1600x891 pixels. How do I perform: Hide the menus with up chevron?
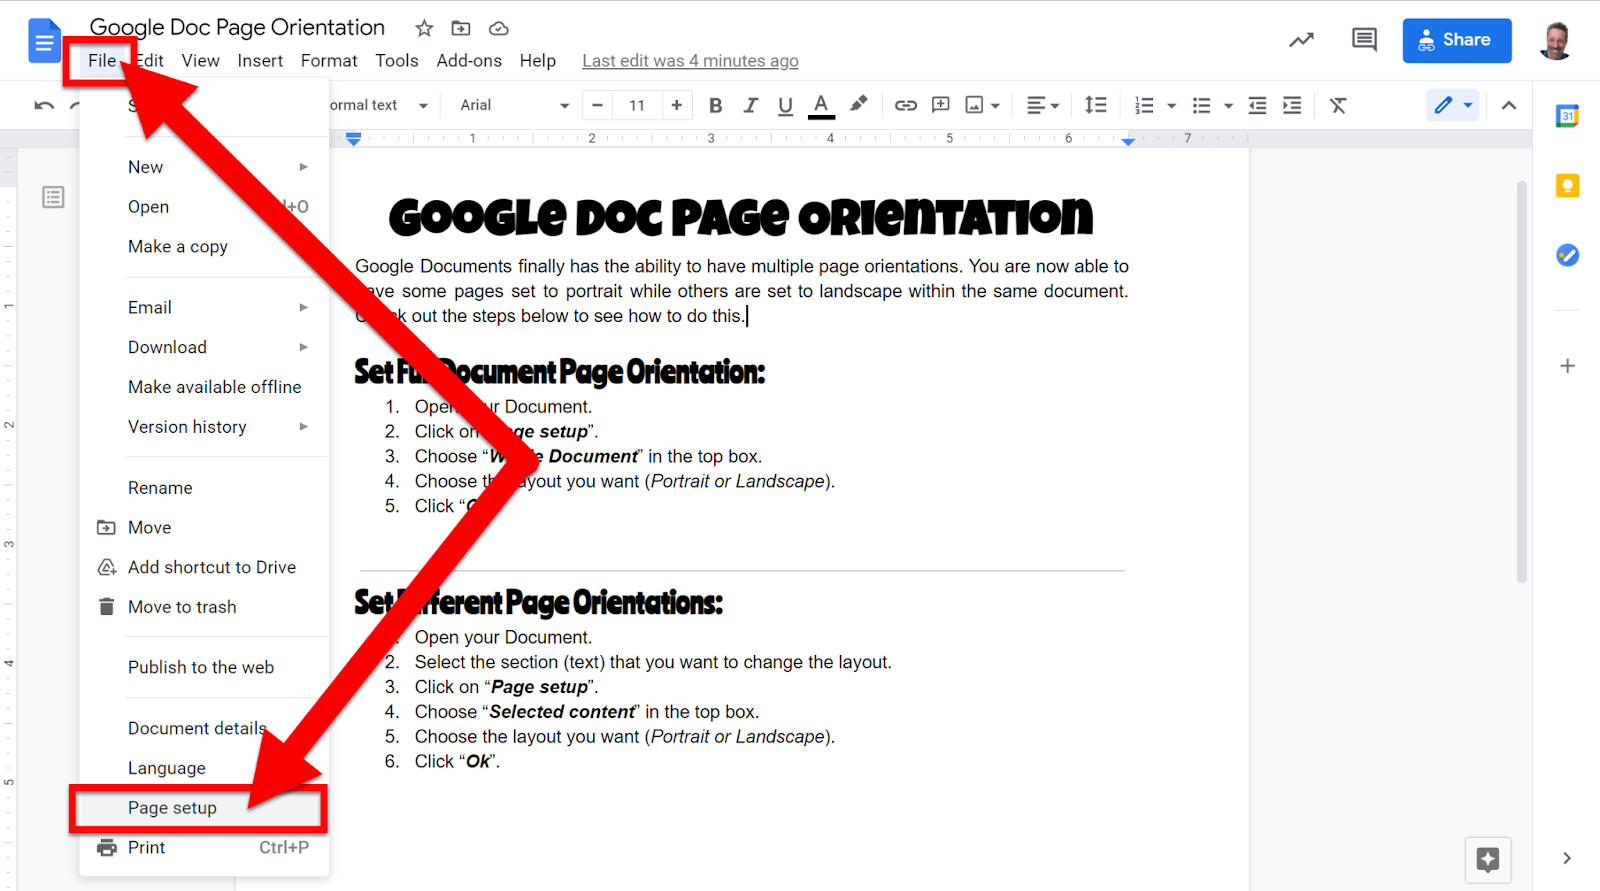click(x=1509, y=105)
